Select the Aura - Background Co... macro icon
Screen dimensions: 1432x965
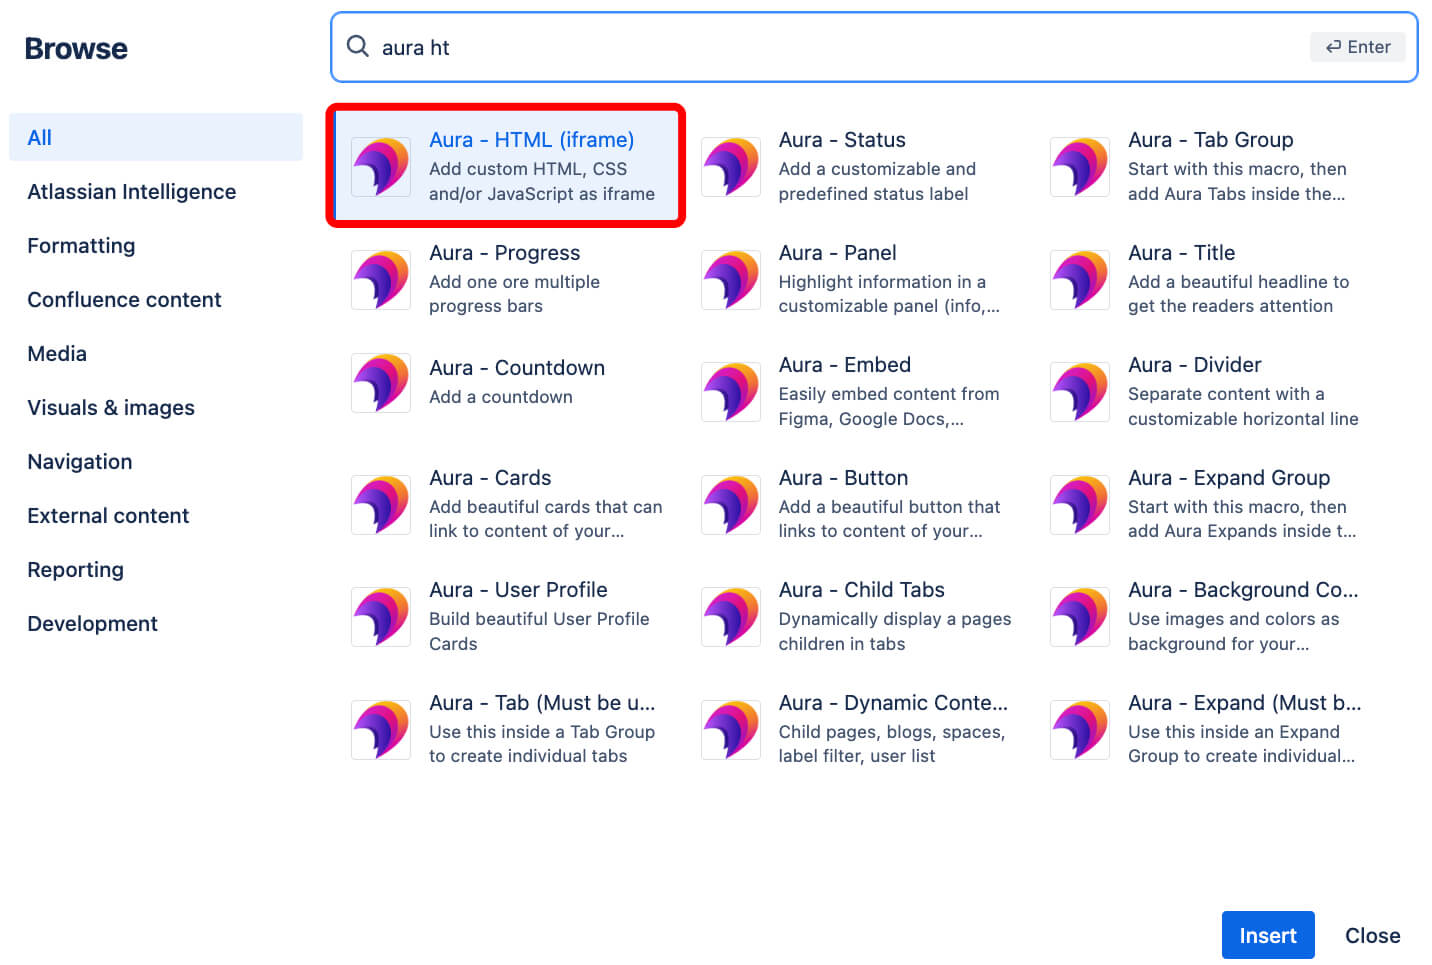pyautogui.click(x=1079, y=616)
